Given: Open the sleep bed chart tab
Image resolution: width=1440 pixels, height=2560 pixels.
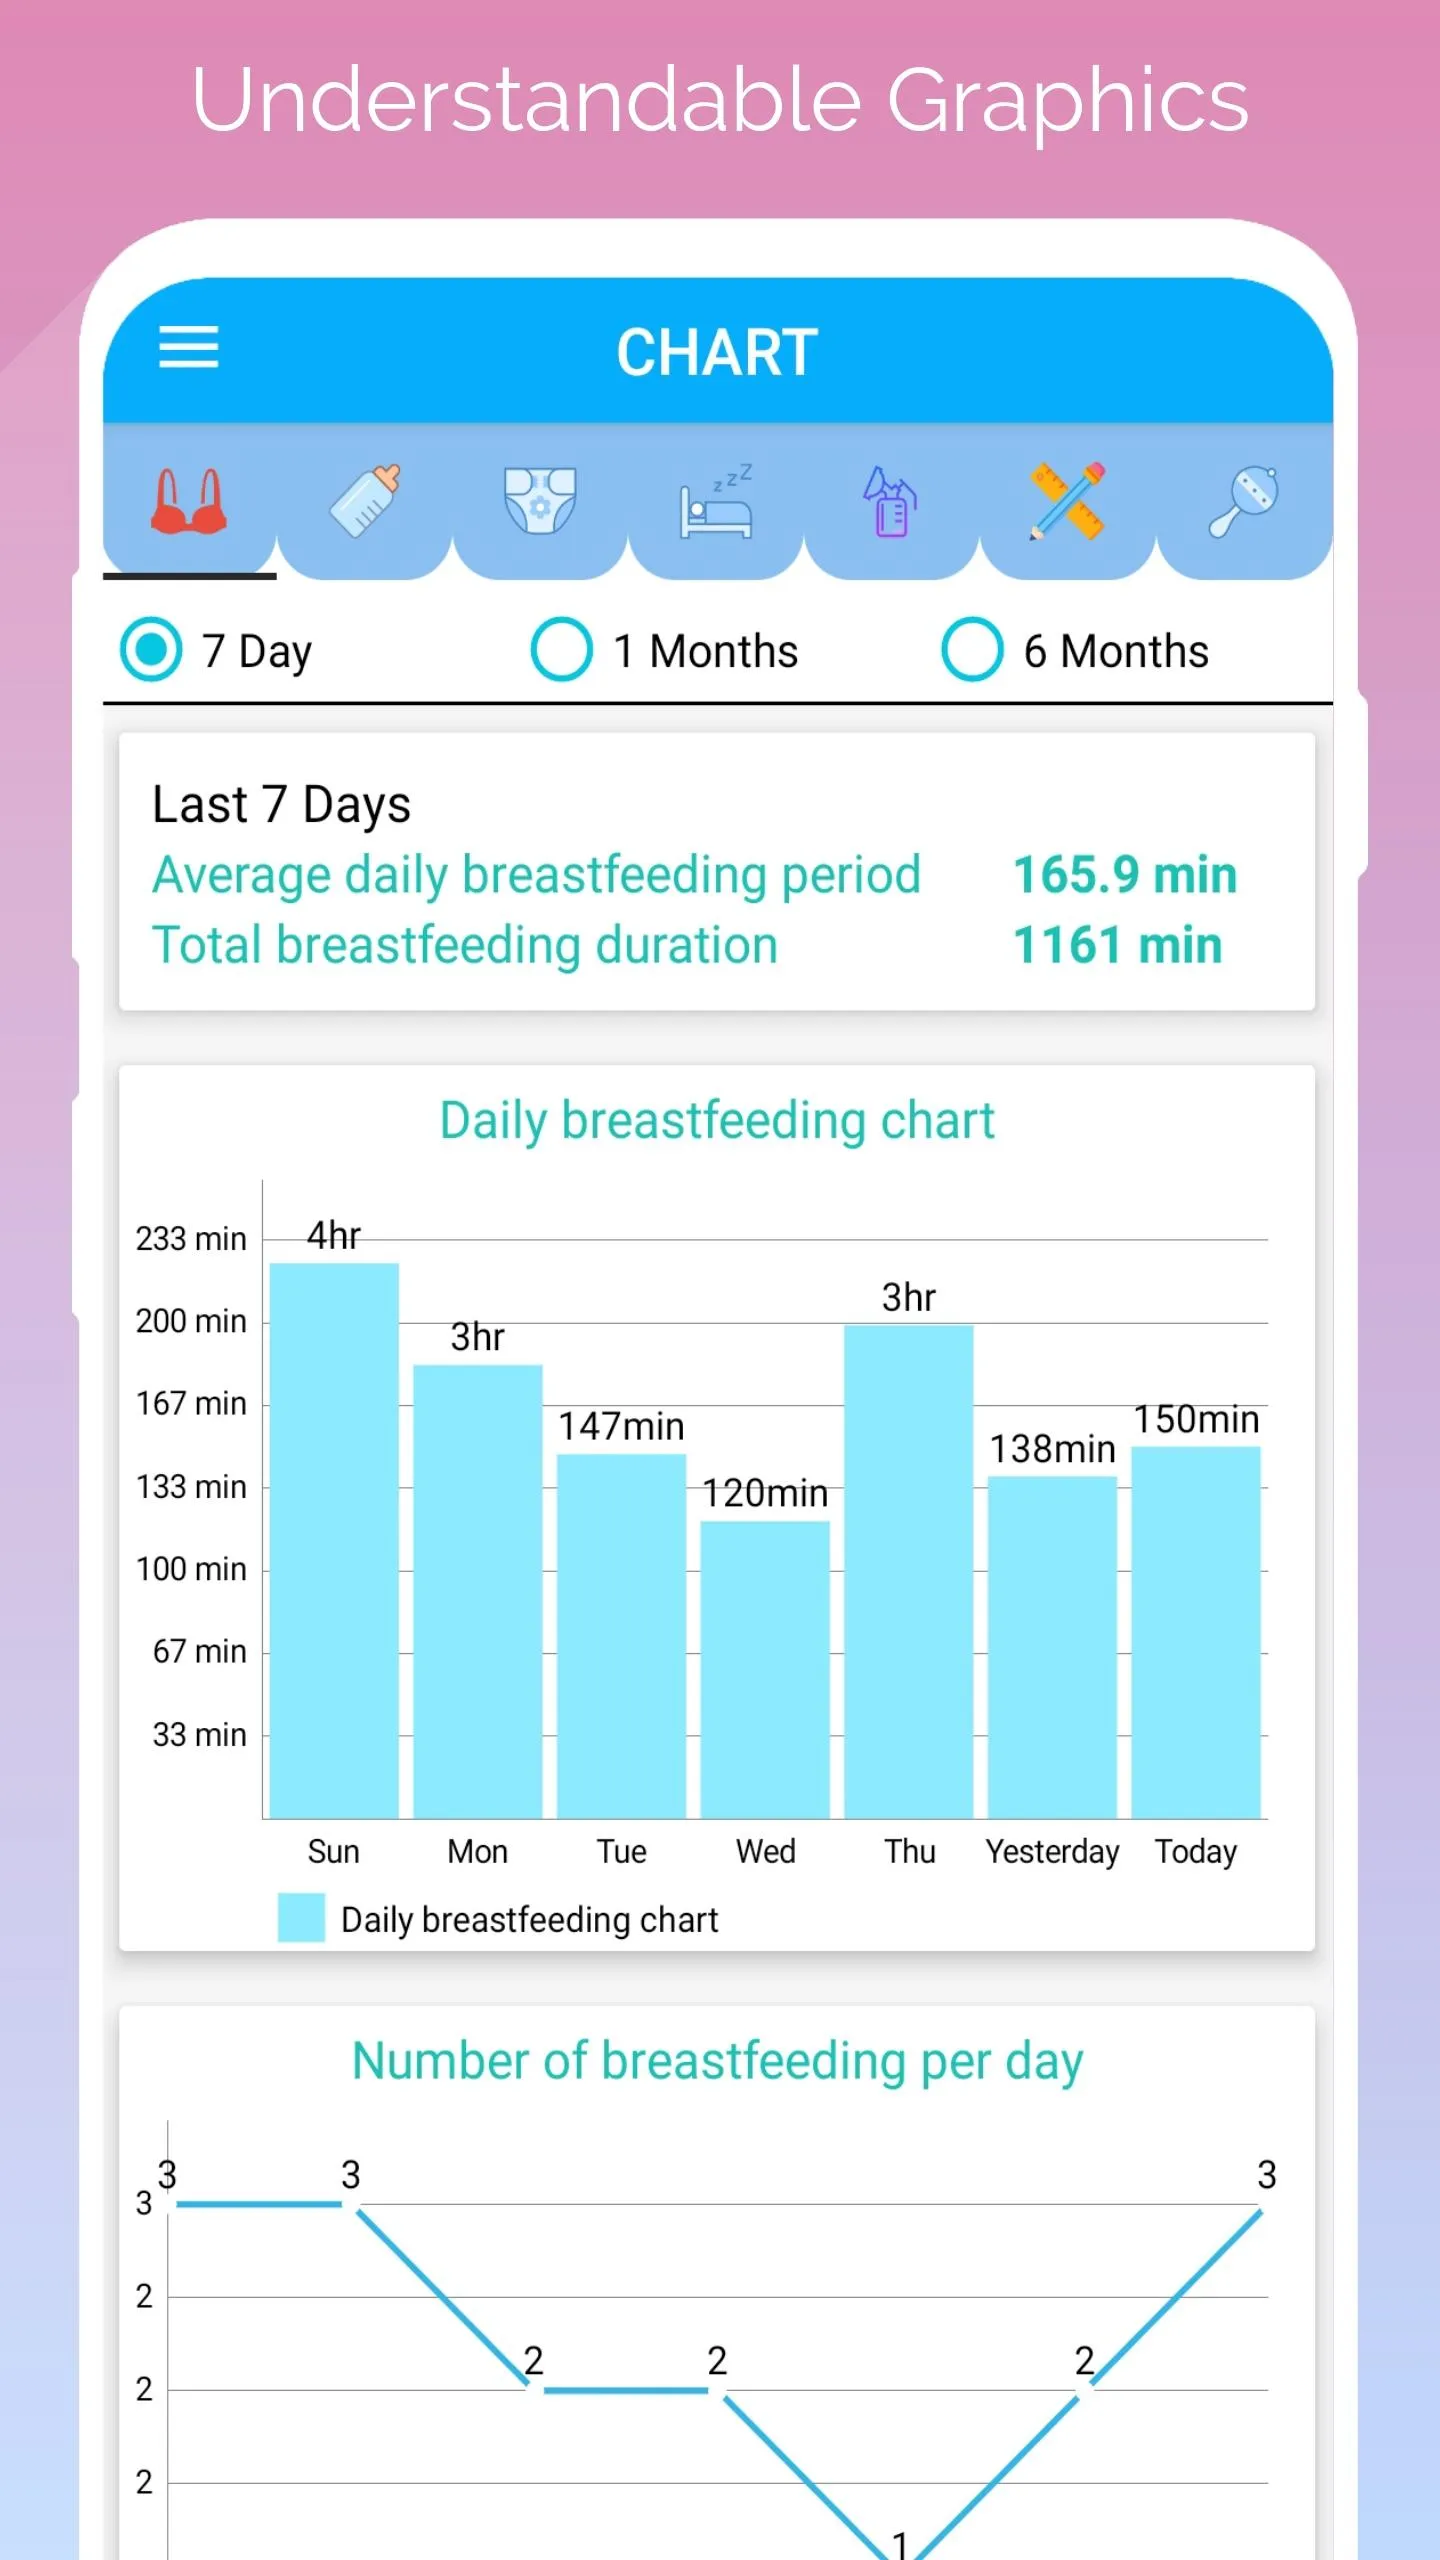Looking at the screenshot, I should pyautogui.click(x=716, y=500).
